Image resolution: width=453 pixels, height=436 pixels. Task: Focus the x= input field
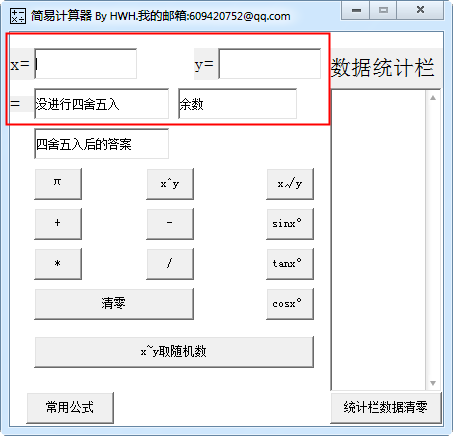click(86, 64)
